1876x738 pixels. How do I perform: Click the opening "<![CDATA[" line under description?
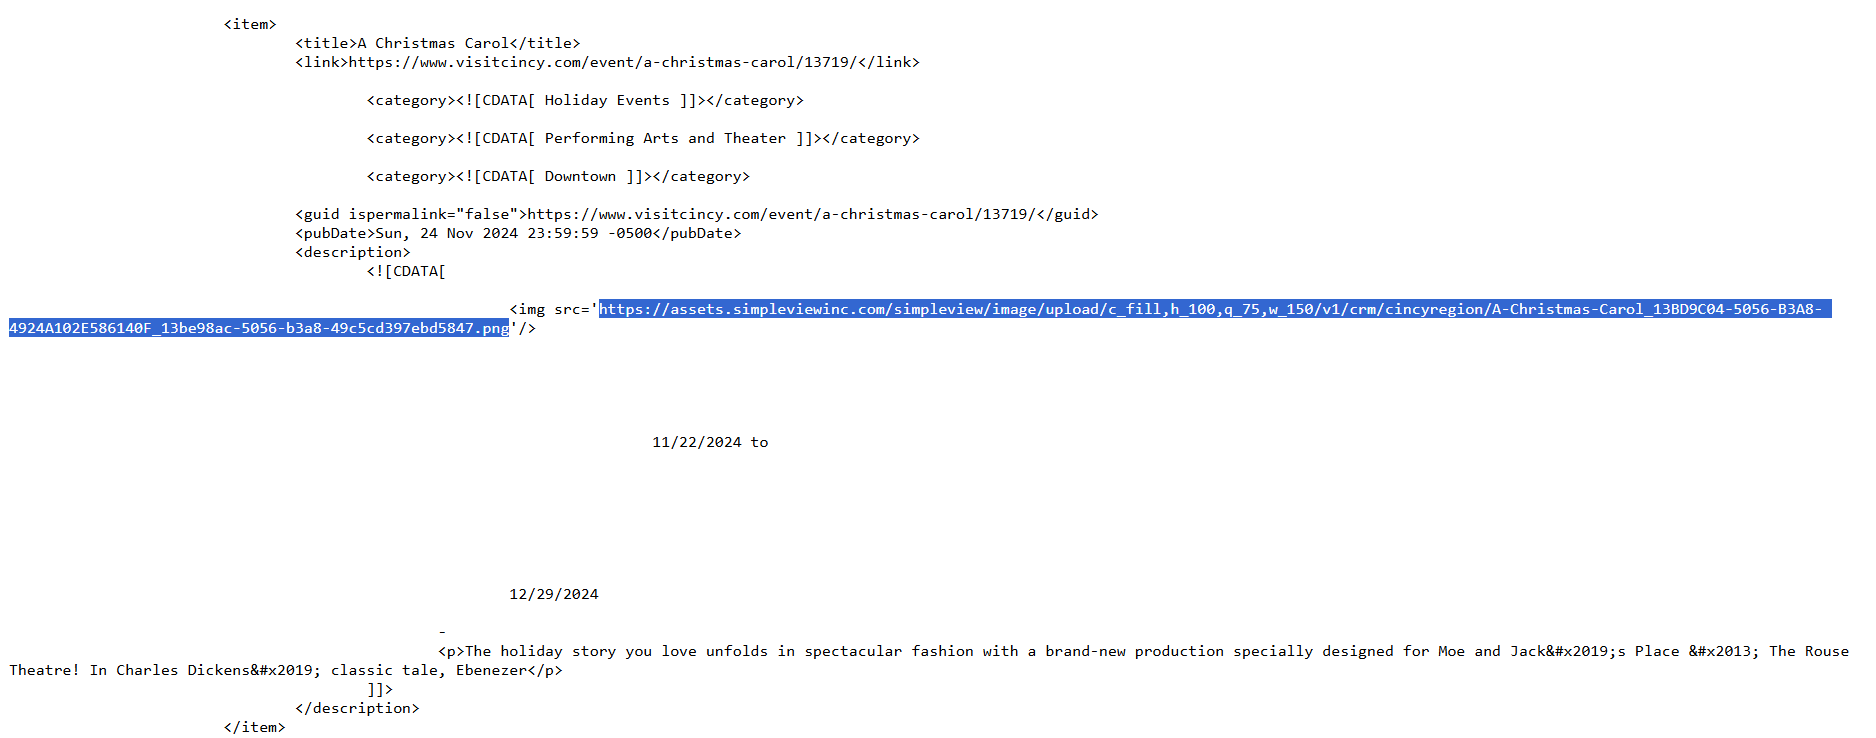(405, 271)
